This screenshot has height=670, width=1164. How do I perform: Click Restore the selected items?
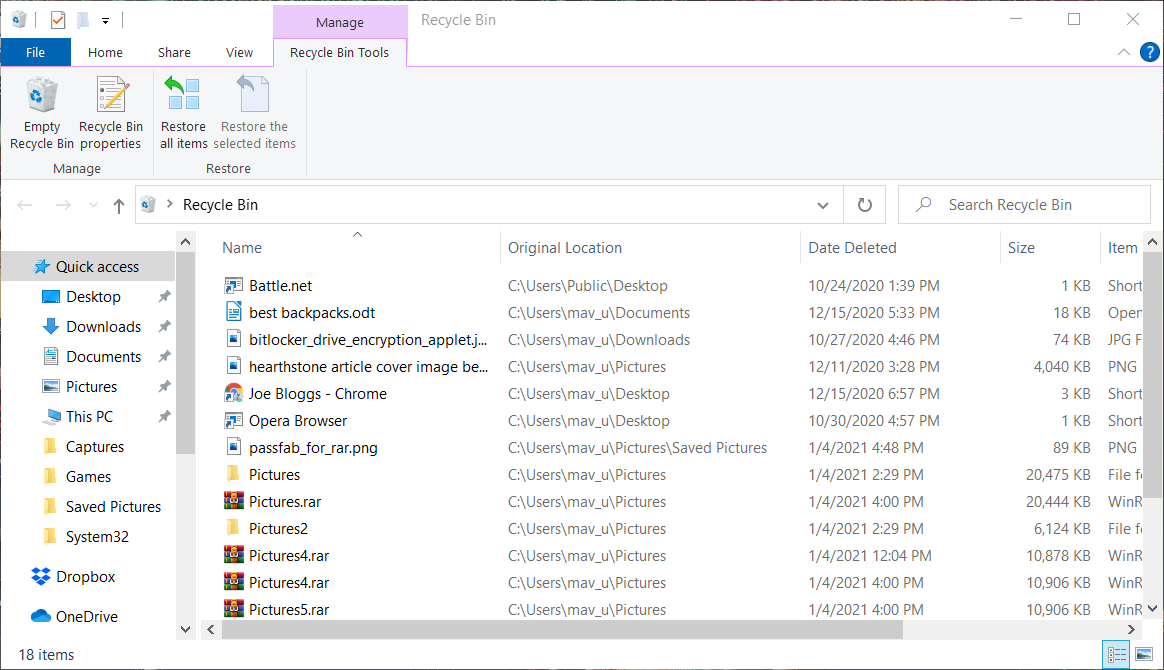(x=254, y=113)
